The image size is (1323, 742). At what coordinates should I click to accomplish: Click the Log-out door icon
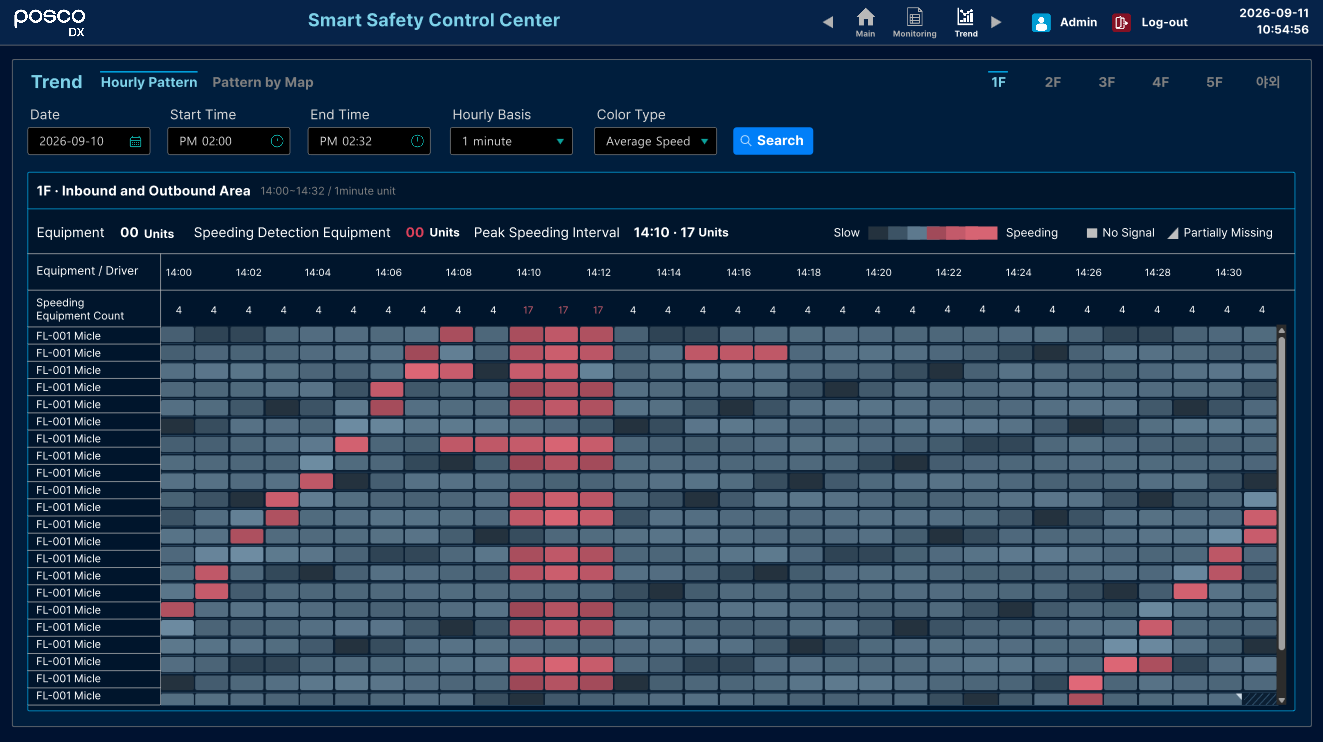1122,22
